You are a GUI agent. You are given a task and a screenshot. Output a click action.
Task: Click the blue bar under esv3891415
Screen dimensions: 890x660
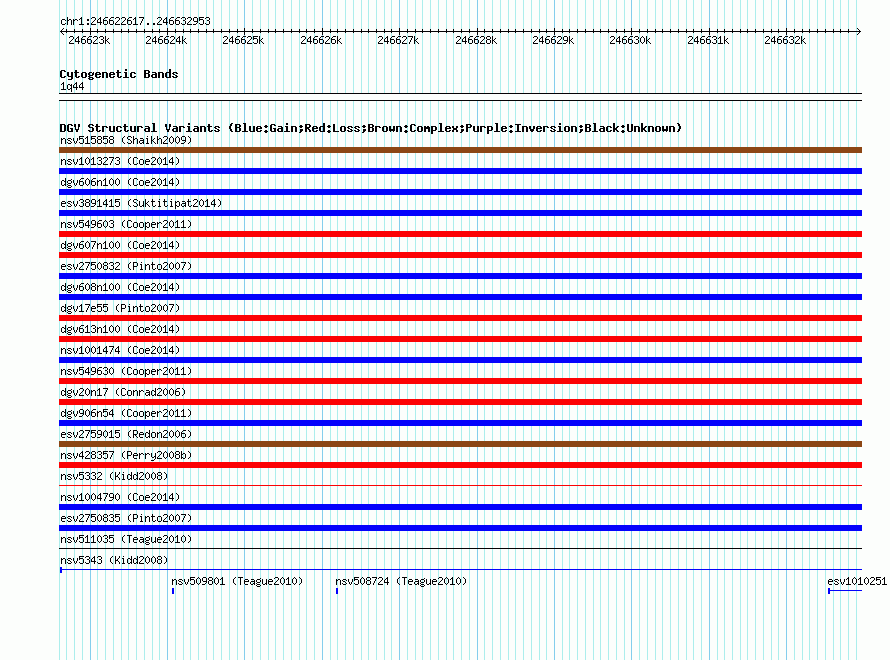[460, 213]
